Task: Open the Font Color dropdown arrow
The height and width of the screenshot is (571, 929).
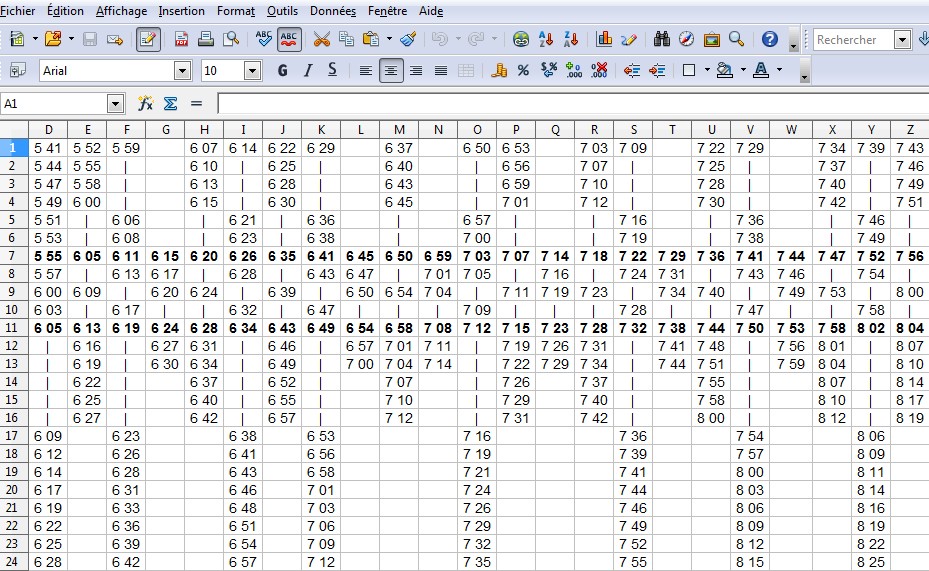Action: (779, 71)
